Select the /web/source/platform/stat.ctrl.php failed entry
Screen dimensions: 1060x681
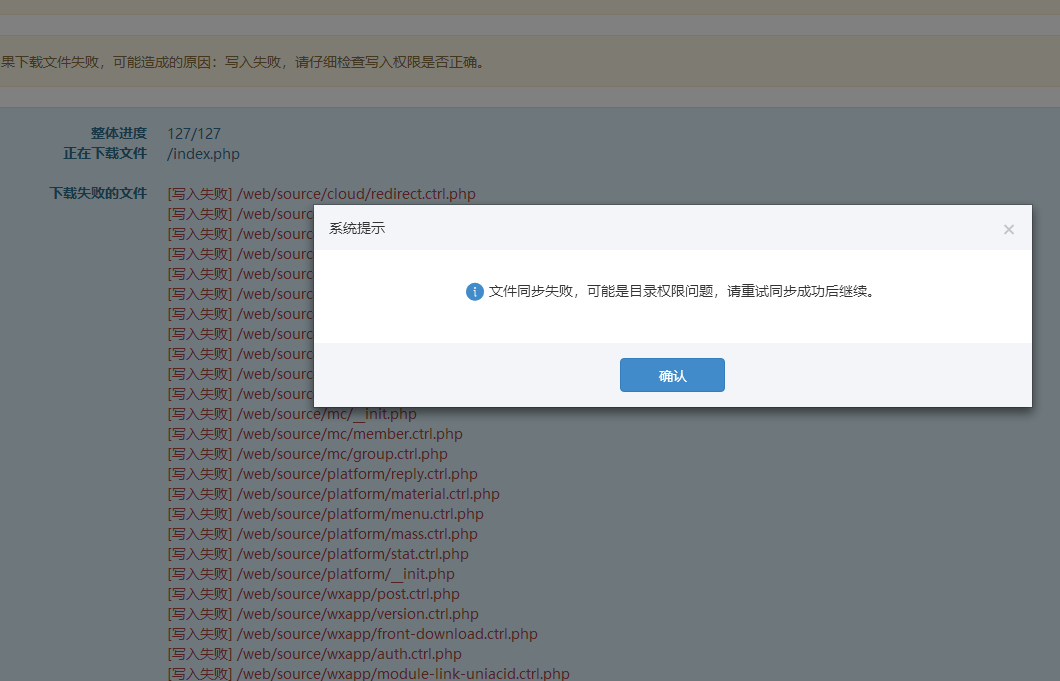point(318,554)
